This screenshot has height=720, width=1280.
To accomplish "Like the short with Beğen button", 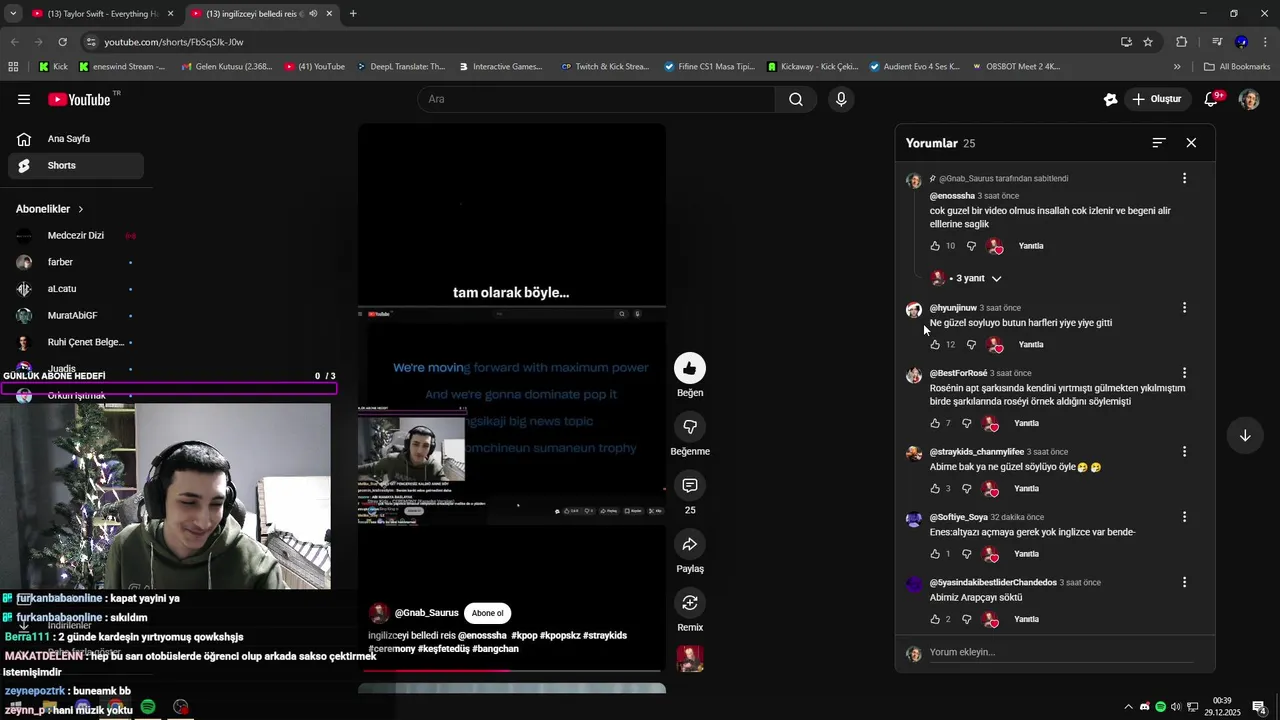I will coord(690,368).
